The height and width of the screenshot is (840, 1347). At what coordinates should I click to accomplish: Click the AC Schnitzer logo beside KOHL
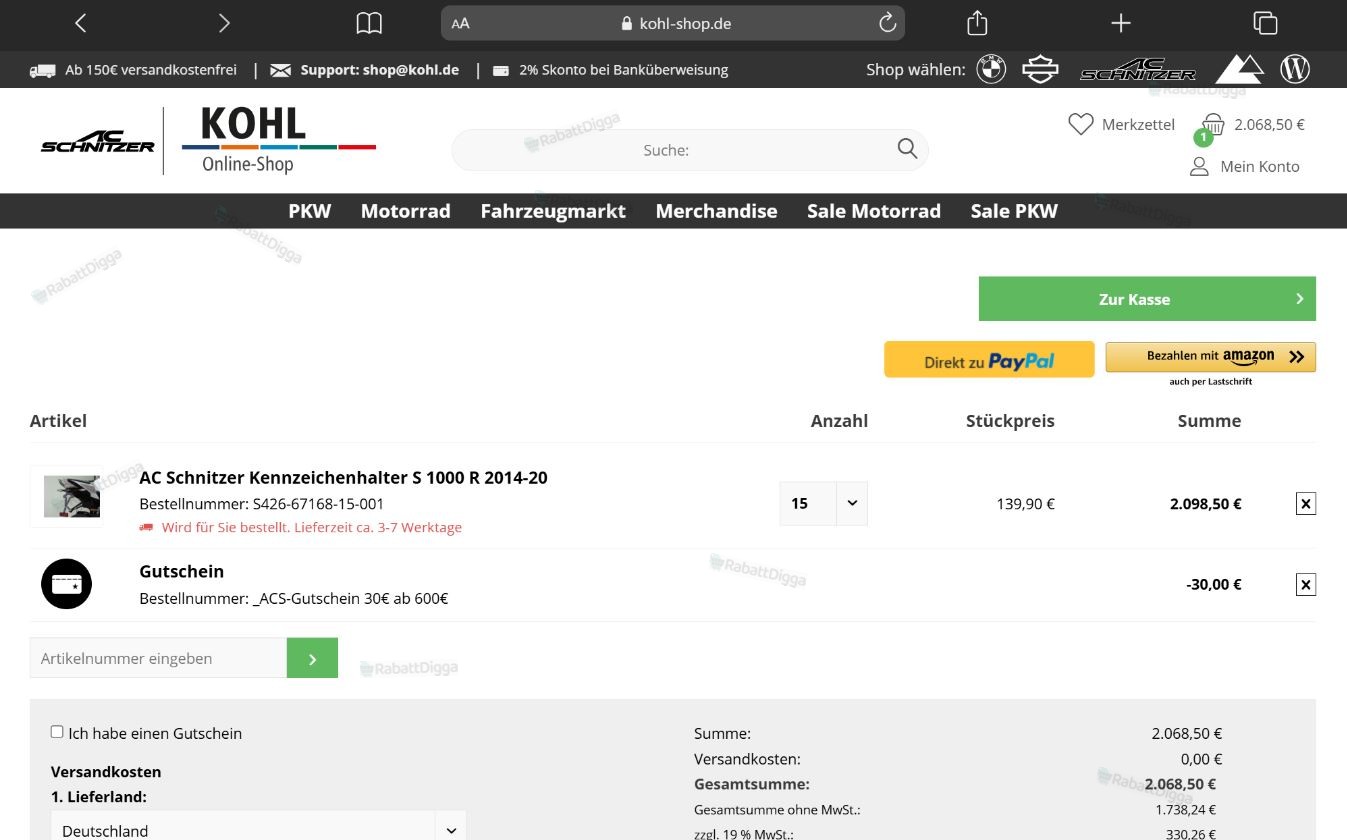98,142
